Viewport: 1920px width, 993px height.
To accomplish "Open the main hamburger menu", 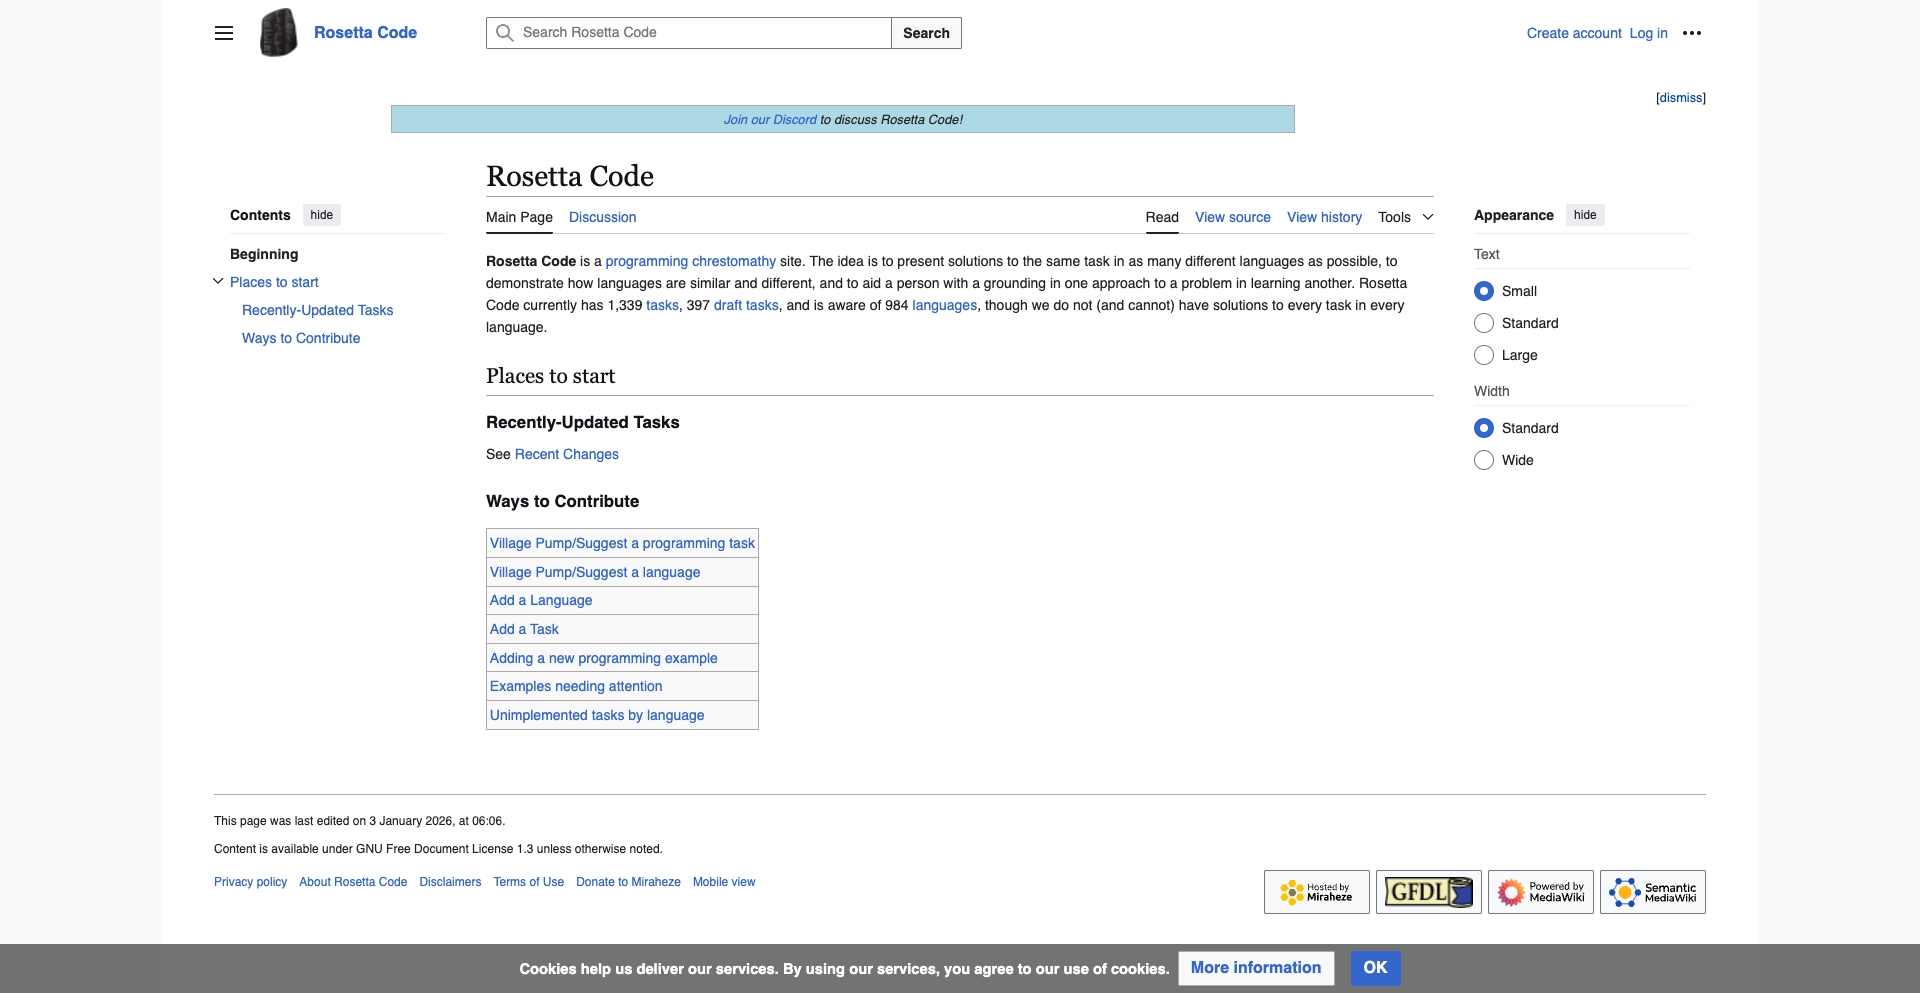I will (223, 33).
